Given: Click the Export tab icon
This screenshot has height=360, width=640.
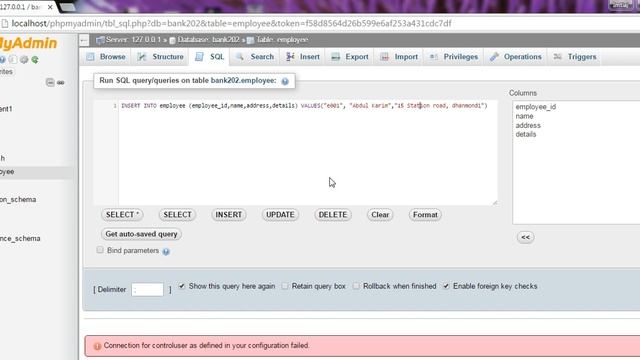Looking at the screenshot, I should click(x=336, y=57).
